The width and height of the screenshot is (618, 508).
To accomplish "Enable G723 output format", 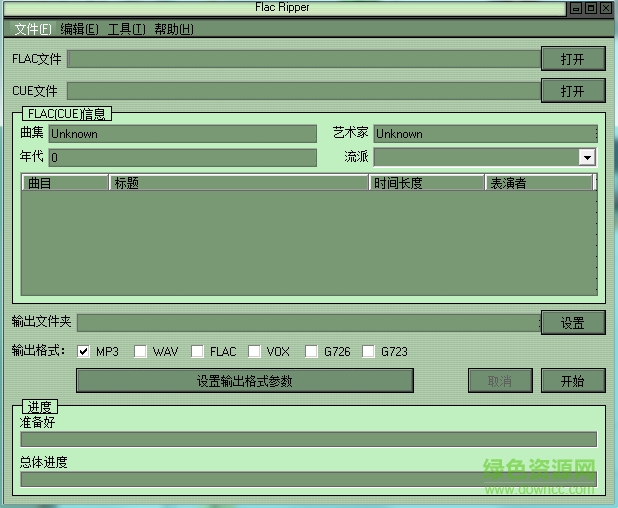I will [369, 351].
